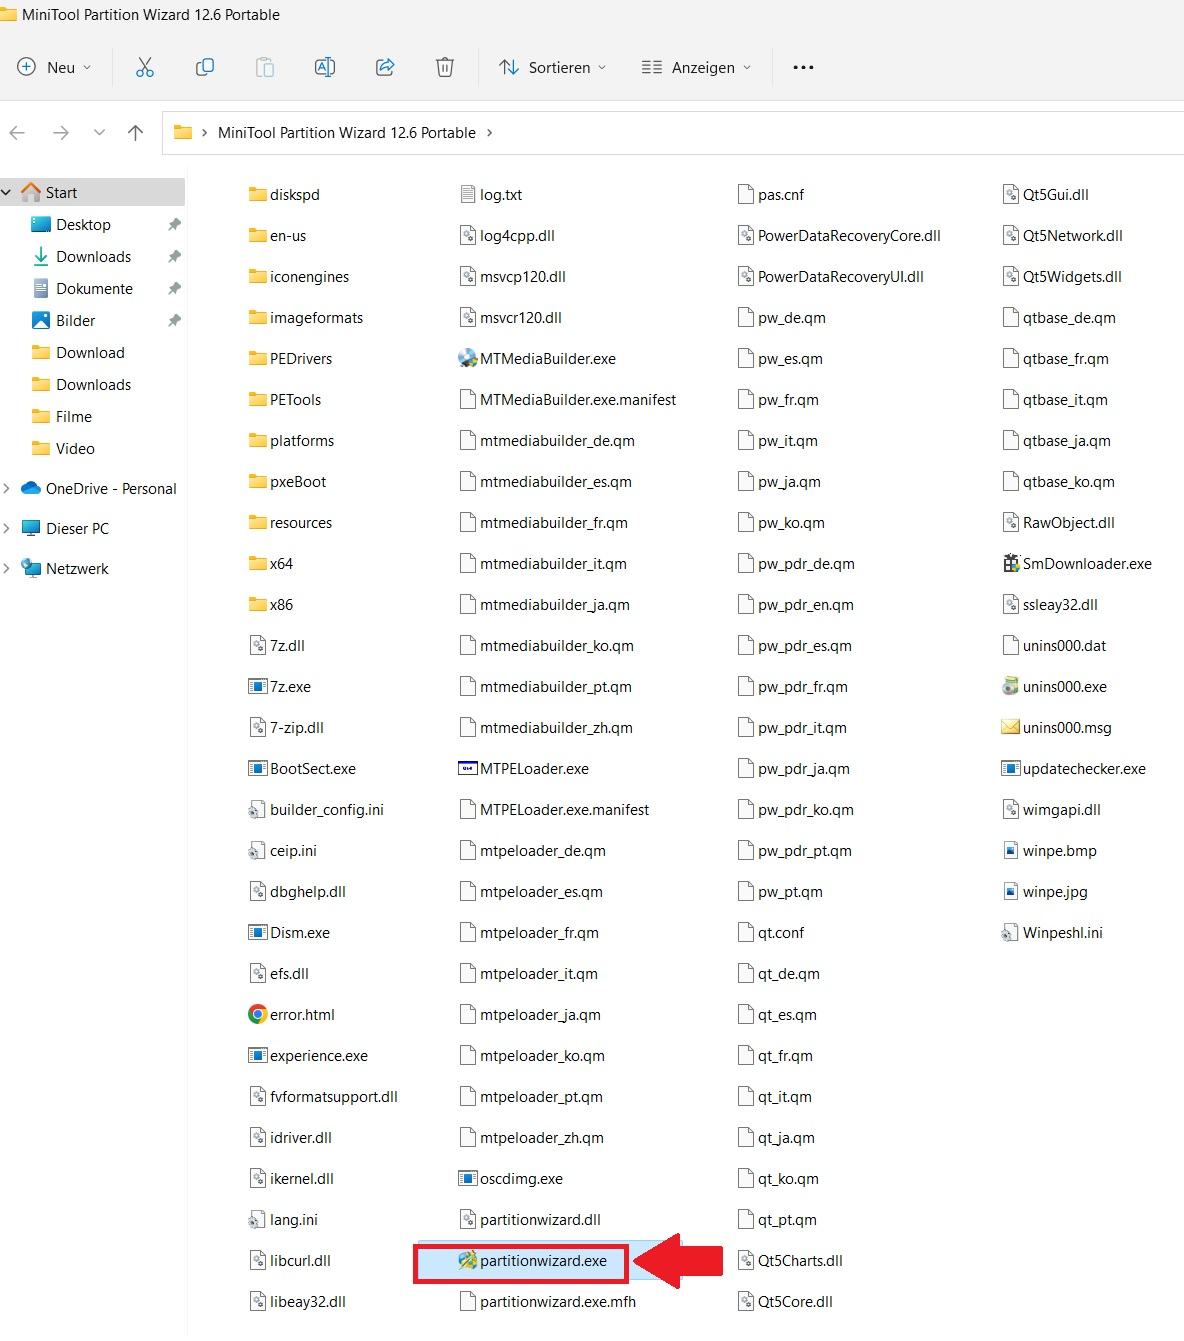Select the builder_config.ini file
The height and width of the screenshot is (1341, 1184).
click(x=316, y=809)
